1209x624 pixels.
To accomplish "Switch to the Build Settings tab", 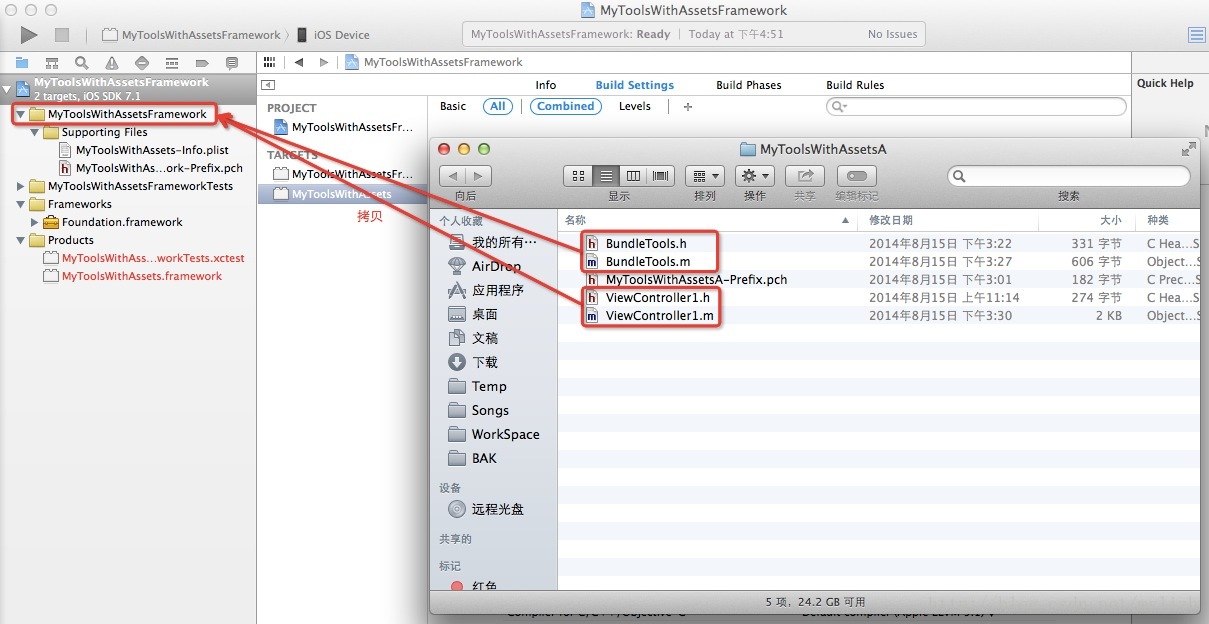I will pyautogui.click(x=635, y=85).
